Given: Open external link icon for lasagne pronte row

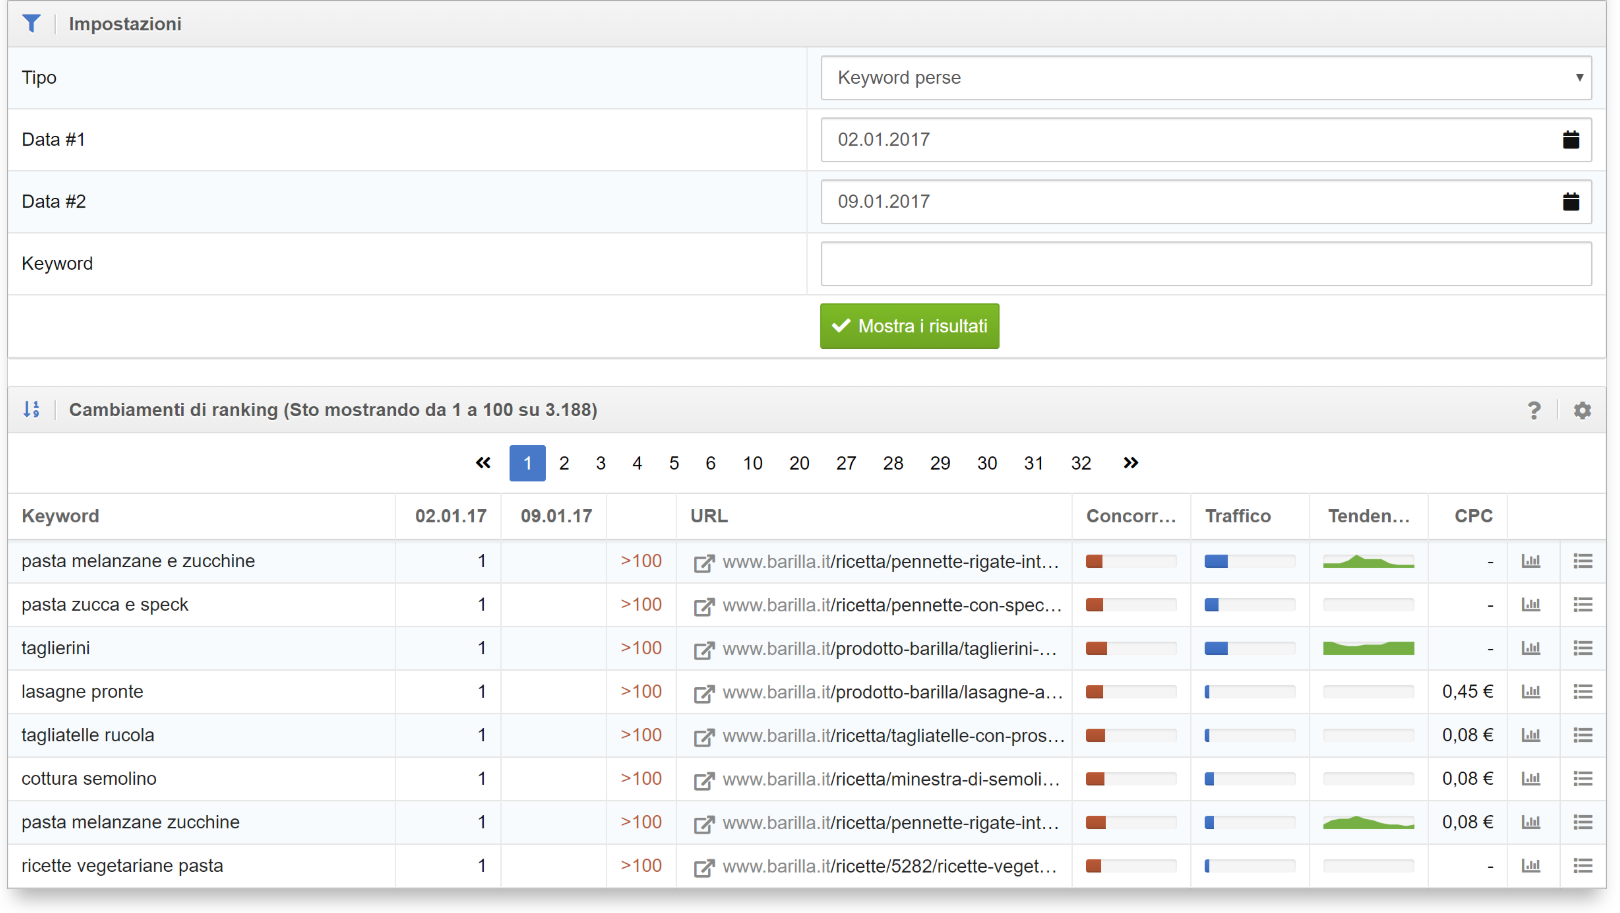Looking at the screenshot, I should point(704,693).
